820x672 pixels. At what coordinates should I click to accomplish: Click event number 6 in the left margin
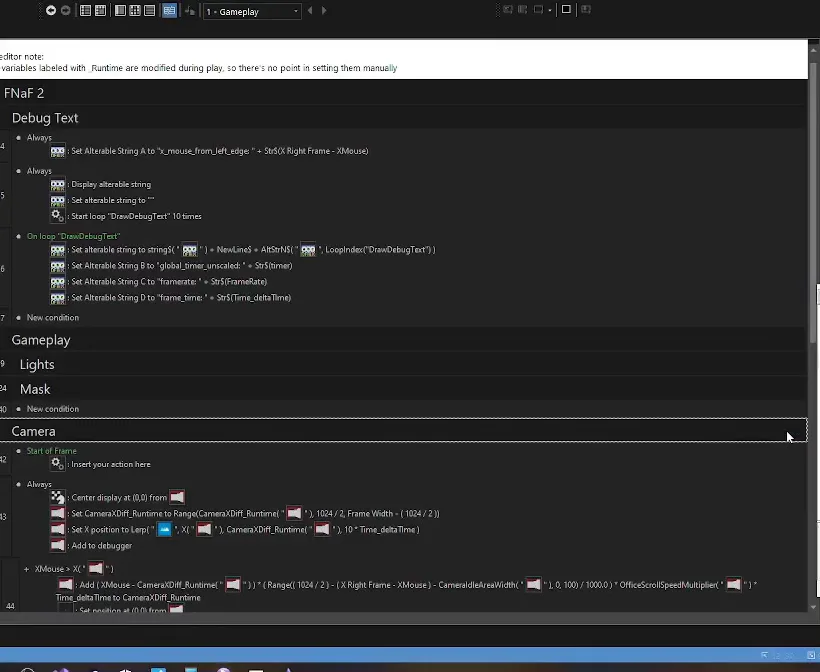[x=3, y=269]
